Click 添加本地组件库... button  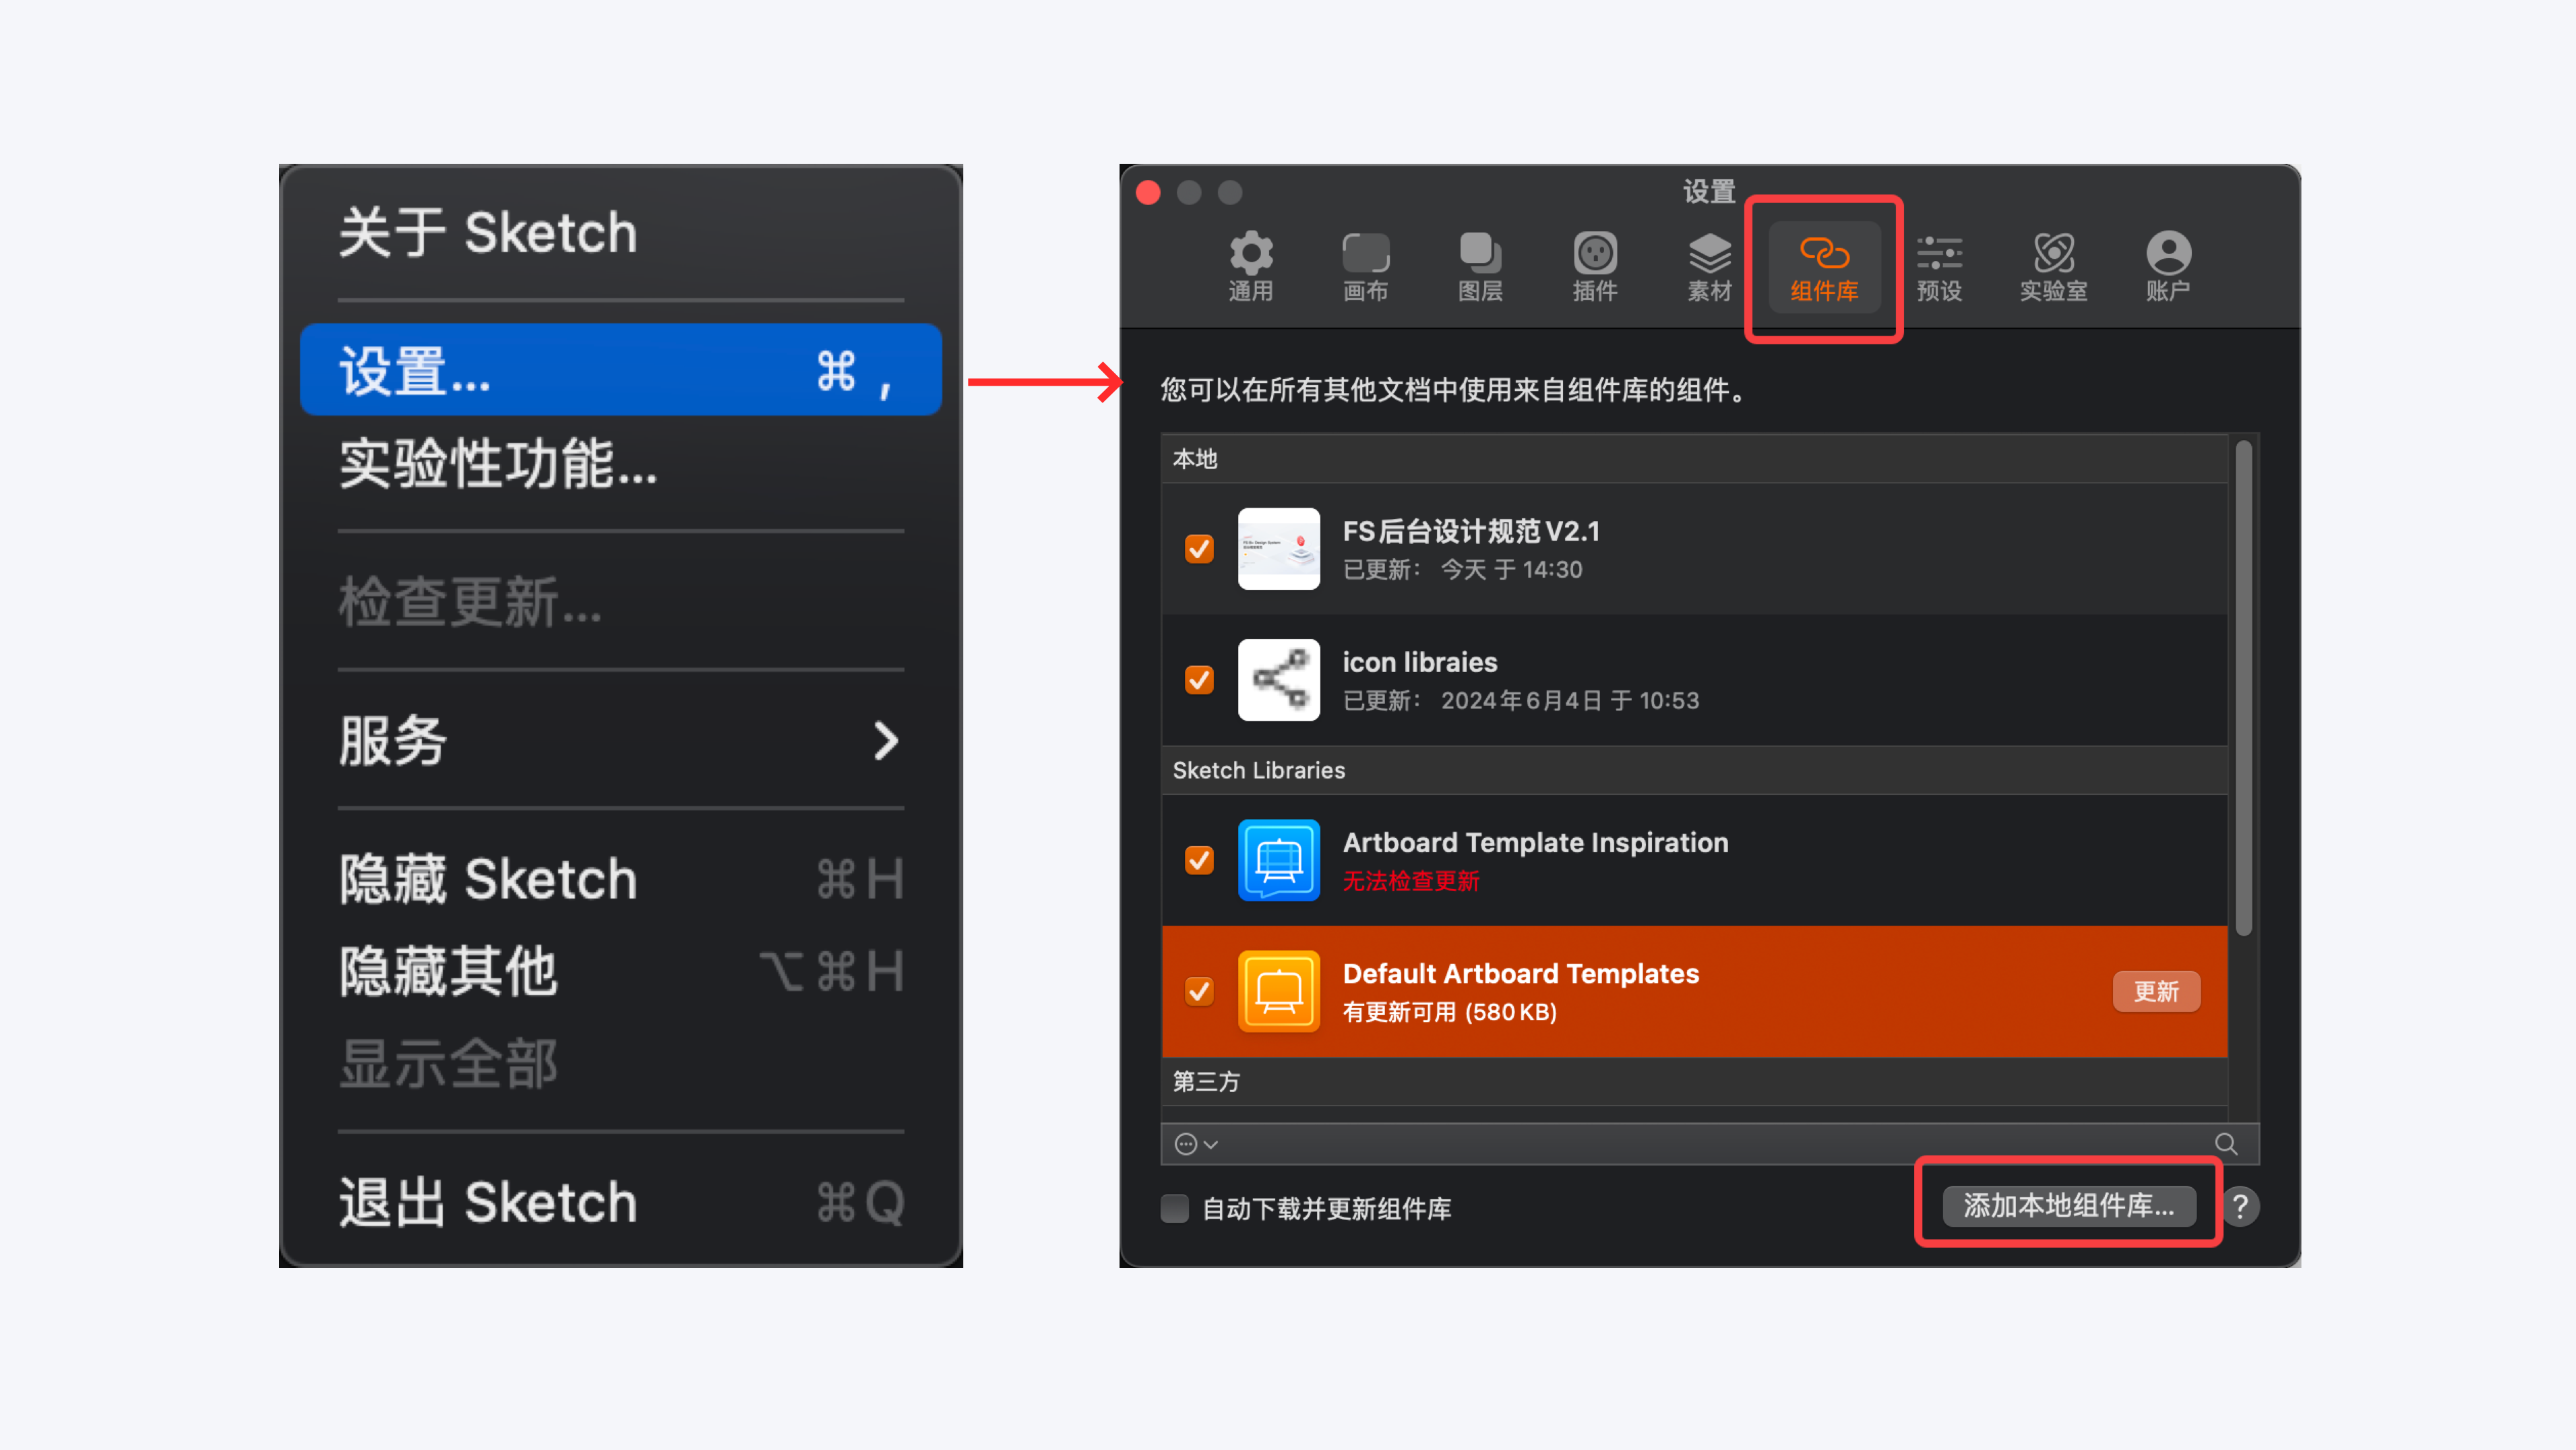[2069, 1205]
